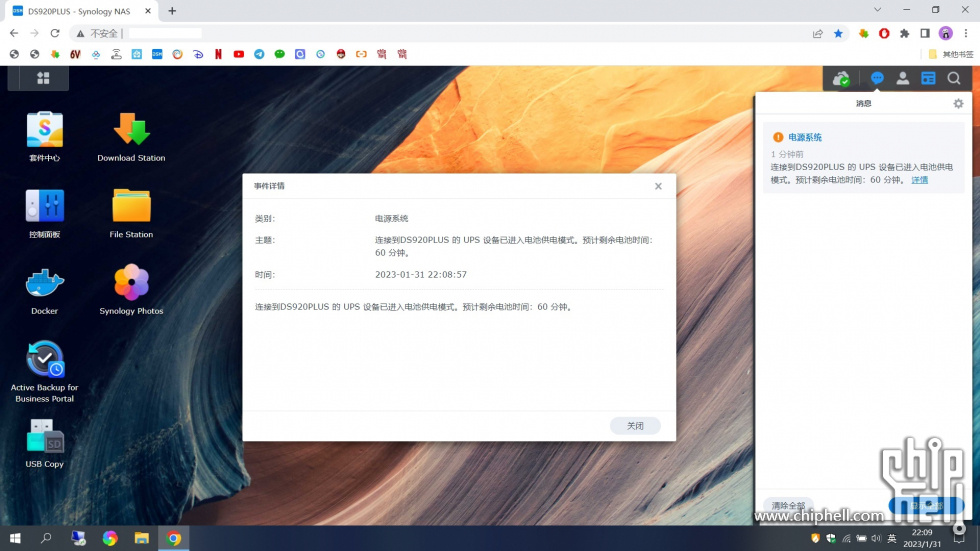Open a new browser tab
The image size is (980, 551).
tap(172, 11)
